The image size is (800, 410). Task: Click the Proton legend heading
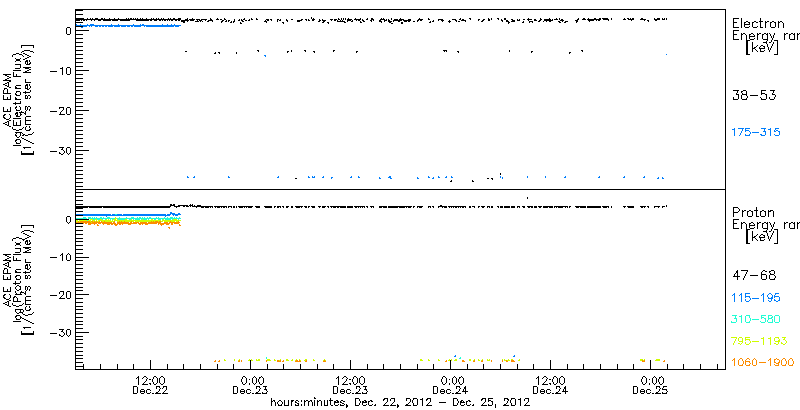pos(753,212)
